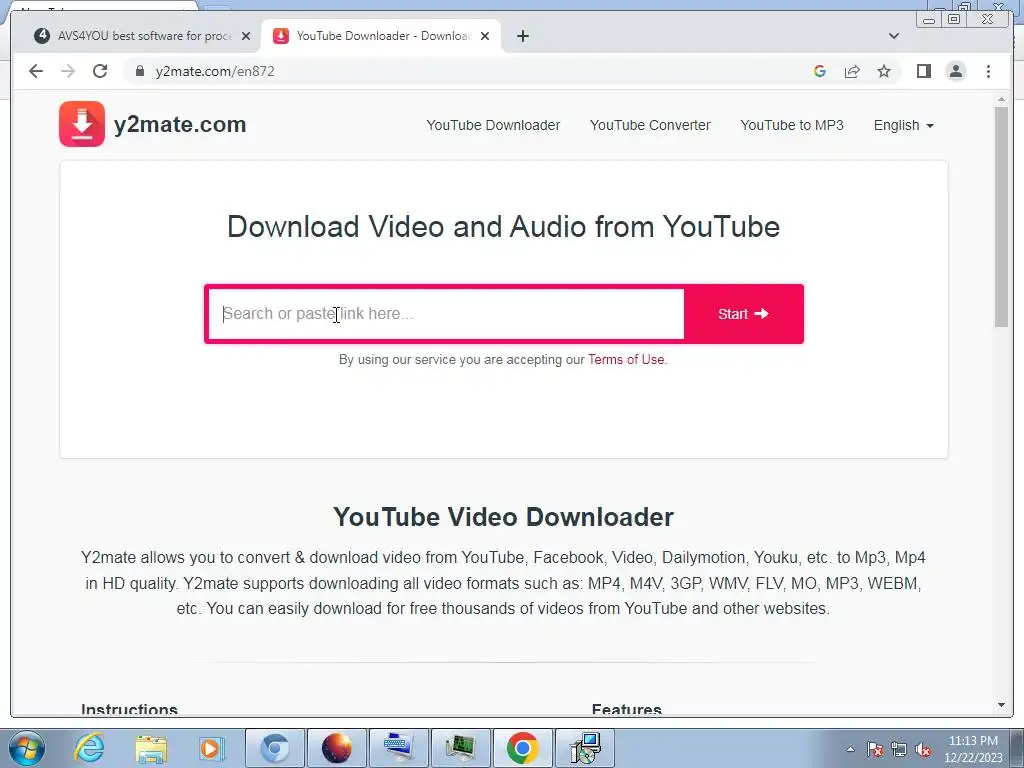Open Action Center flag icon
Viewport: 1024px width, 768px height.
[x=874, y=750]
